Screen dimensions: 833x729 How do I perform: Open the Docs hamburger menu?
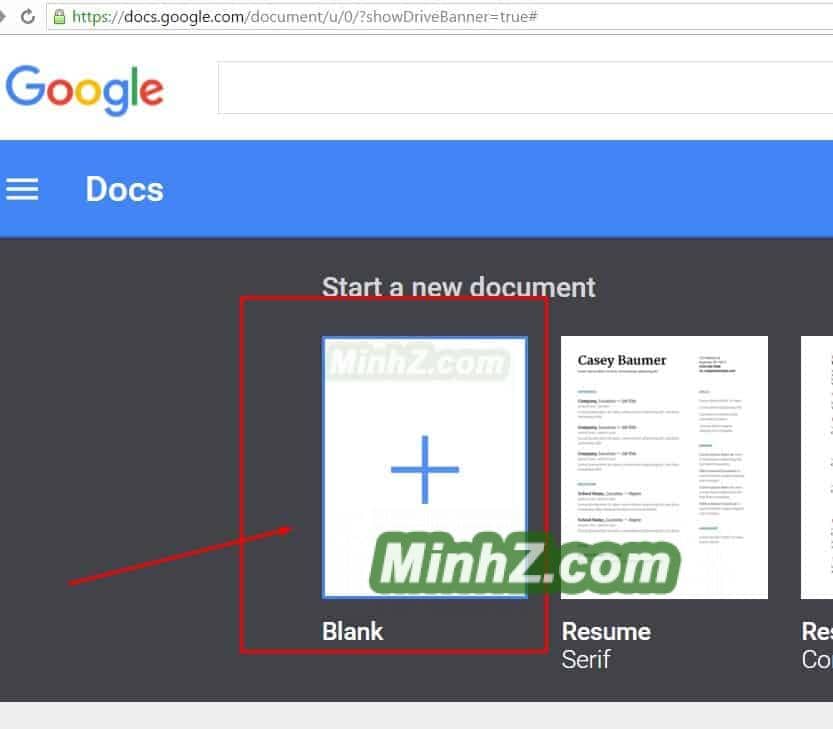[x=22, y=190]
